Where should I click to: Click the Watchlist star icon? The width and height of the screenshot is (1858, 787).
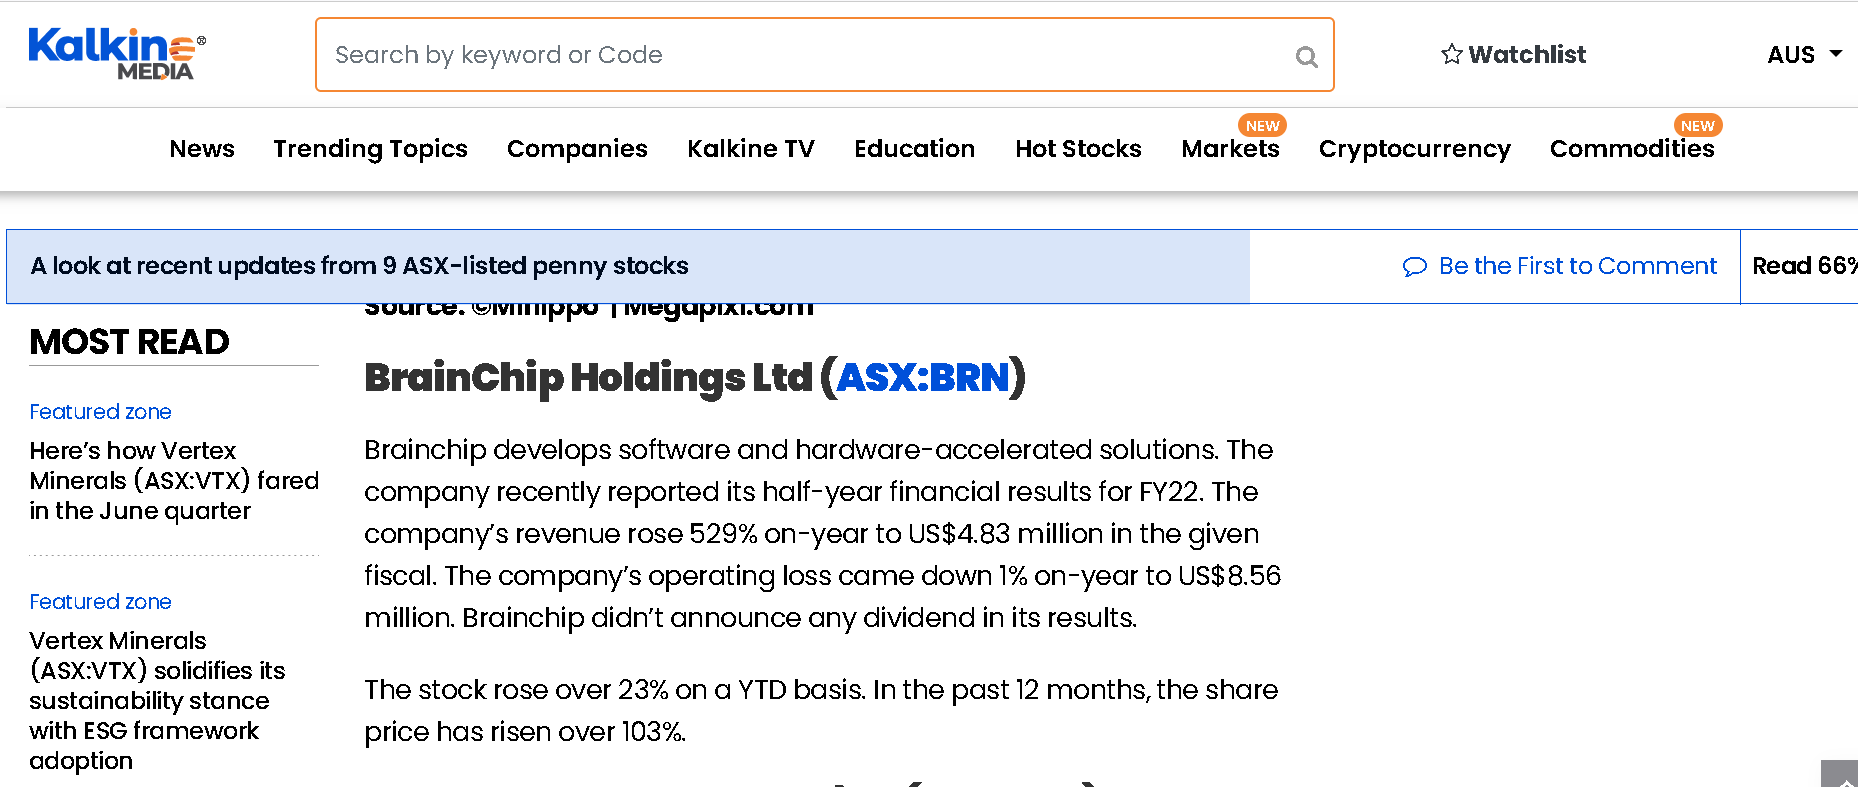(1452, 54)
